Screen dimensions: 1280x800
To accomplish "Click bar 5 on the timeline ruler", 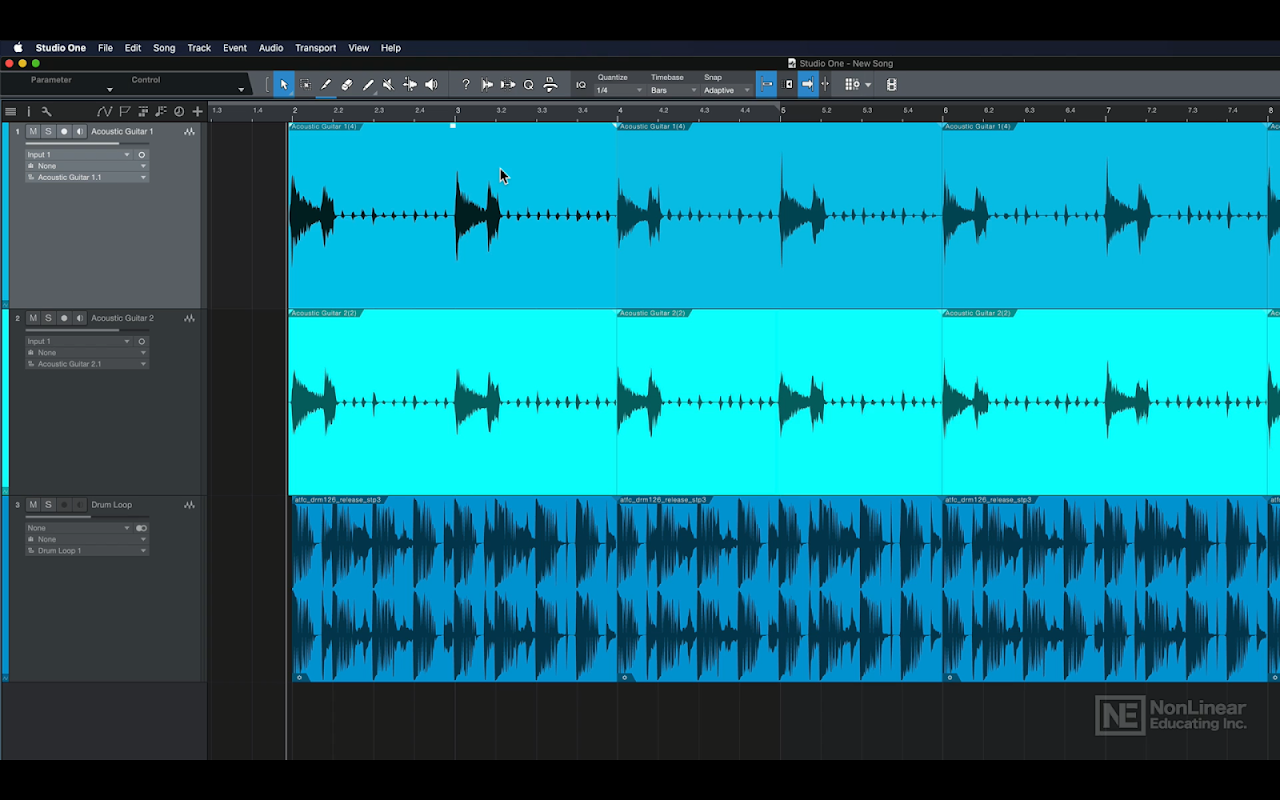I will [782, 111].
